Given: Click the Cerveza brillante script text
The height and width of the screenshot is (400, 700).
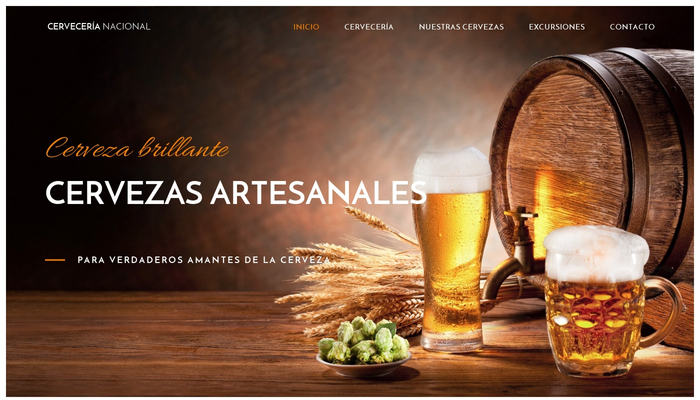Looking at the screenshot, I should (x=137, y=148).
